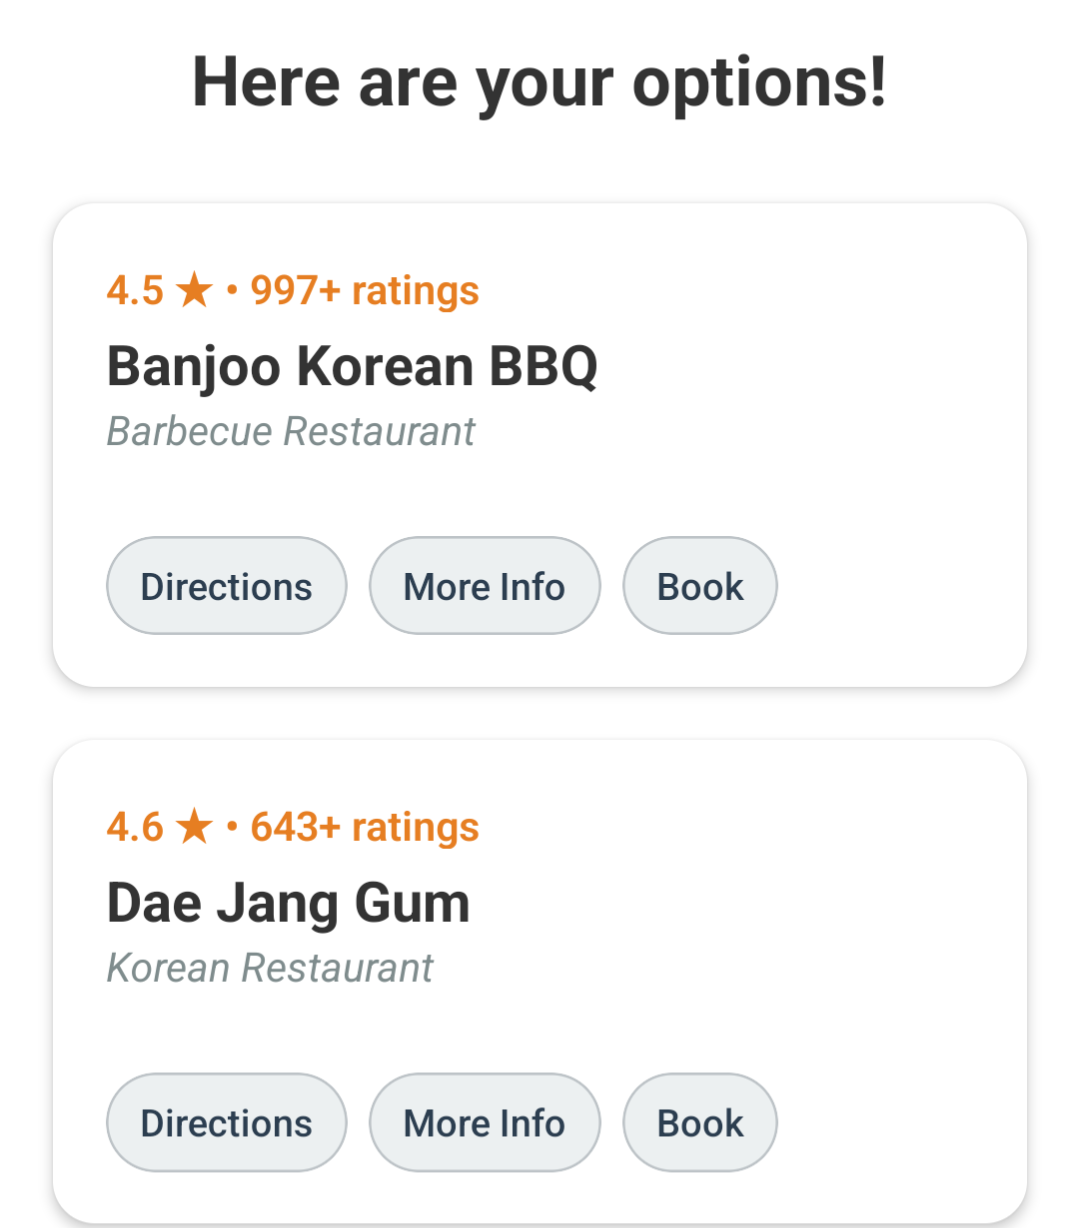
Task: Get Directions to Dae Jang Gum
Action: [x=226, y=1122]
